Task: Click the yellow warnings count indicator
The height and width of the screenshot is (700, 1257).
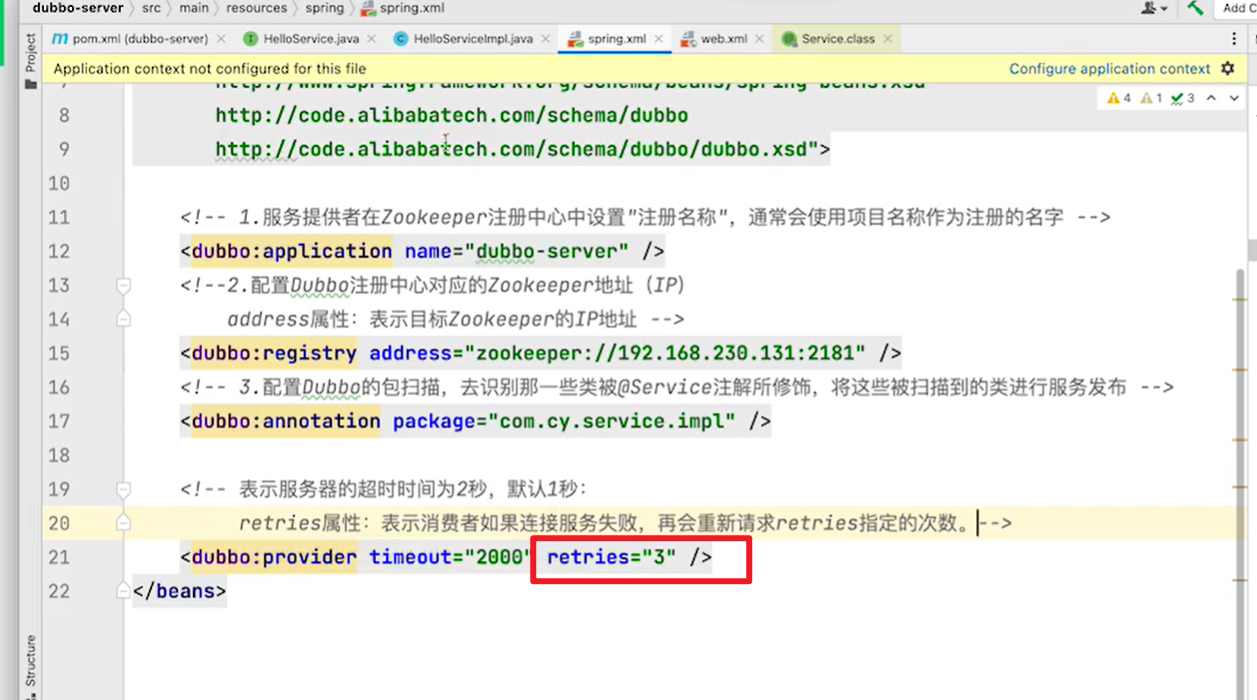Action: [x=1119, y=99]
